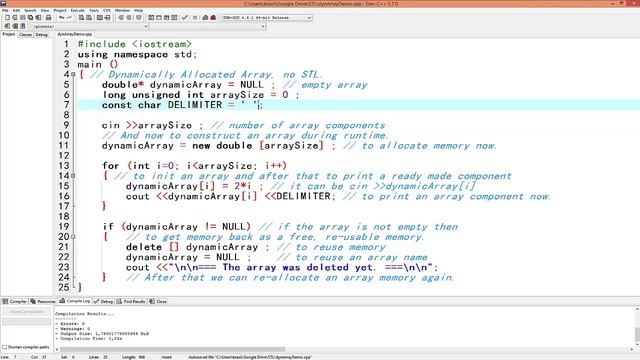This screenshot has height=360, width=640.
Task: Open the Compile Log bottom tab
Action: (x=75, y=301)
